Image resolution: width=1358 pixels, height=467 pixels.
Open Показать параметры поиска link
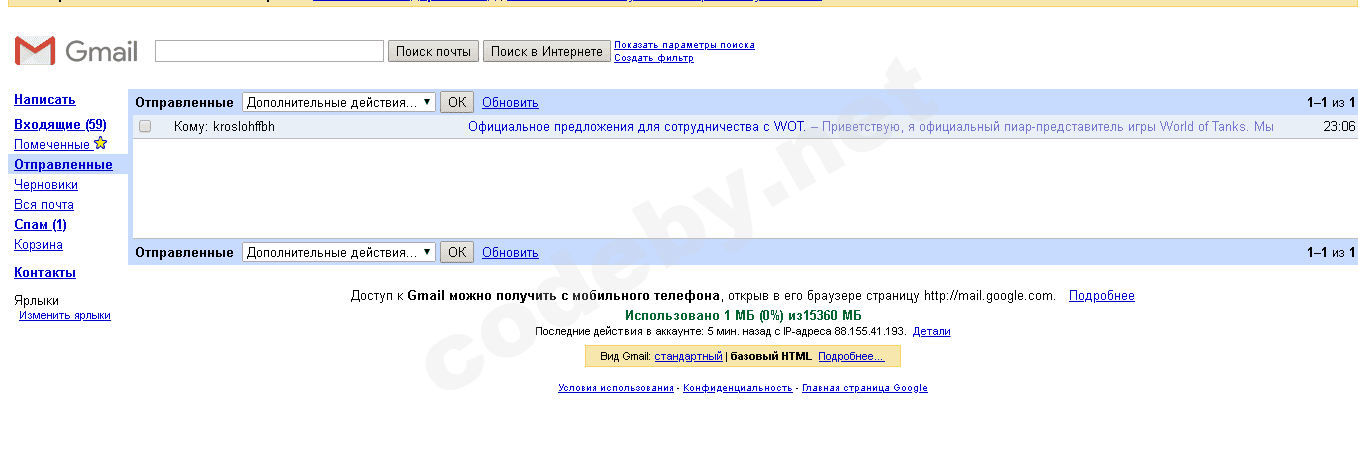coord(684,45)
